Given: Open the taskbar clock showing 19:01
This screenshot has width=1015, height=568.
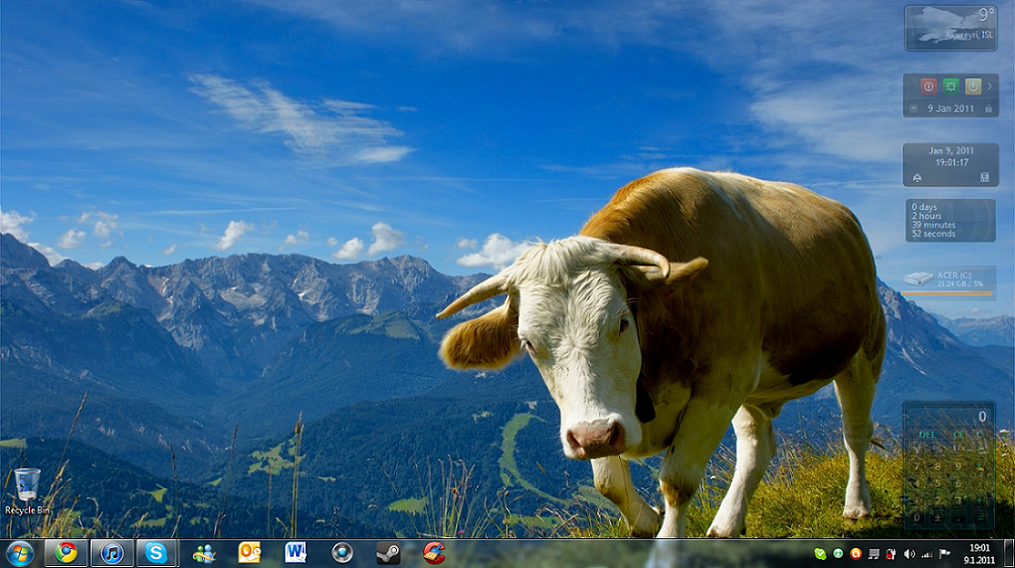Looking at the screenshot, I should [x=979, y=553].
